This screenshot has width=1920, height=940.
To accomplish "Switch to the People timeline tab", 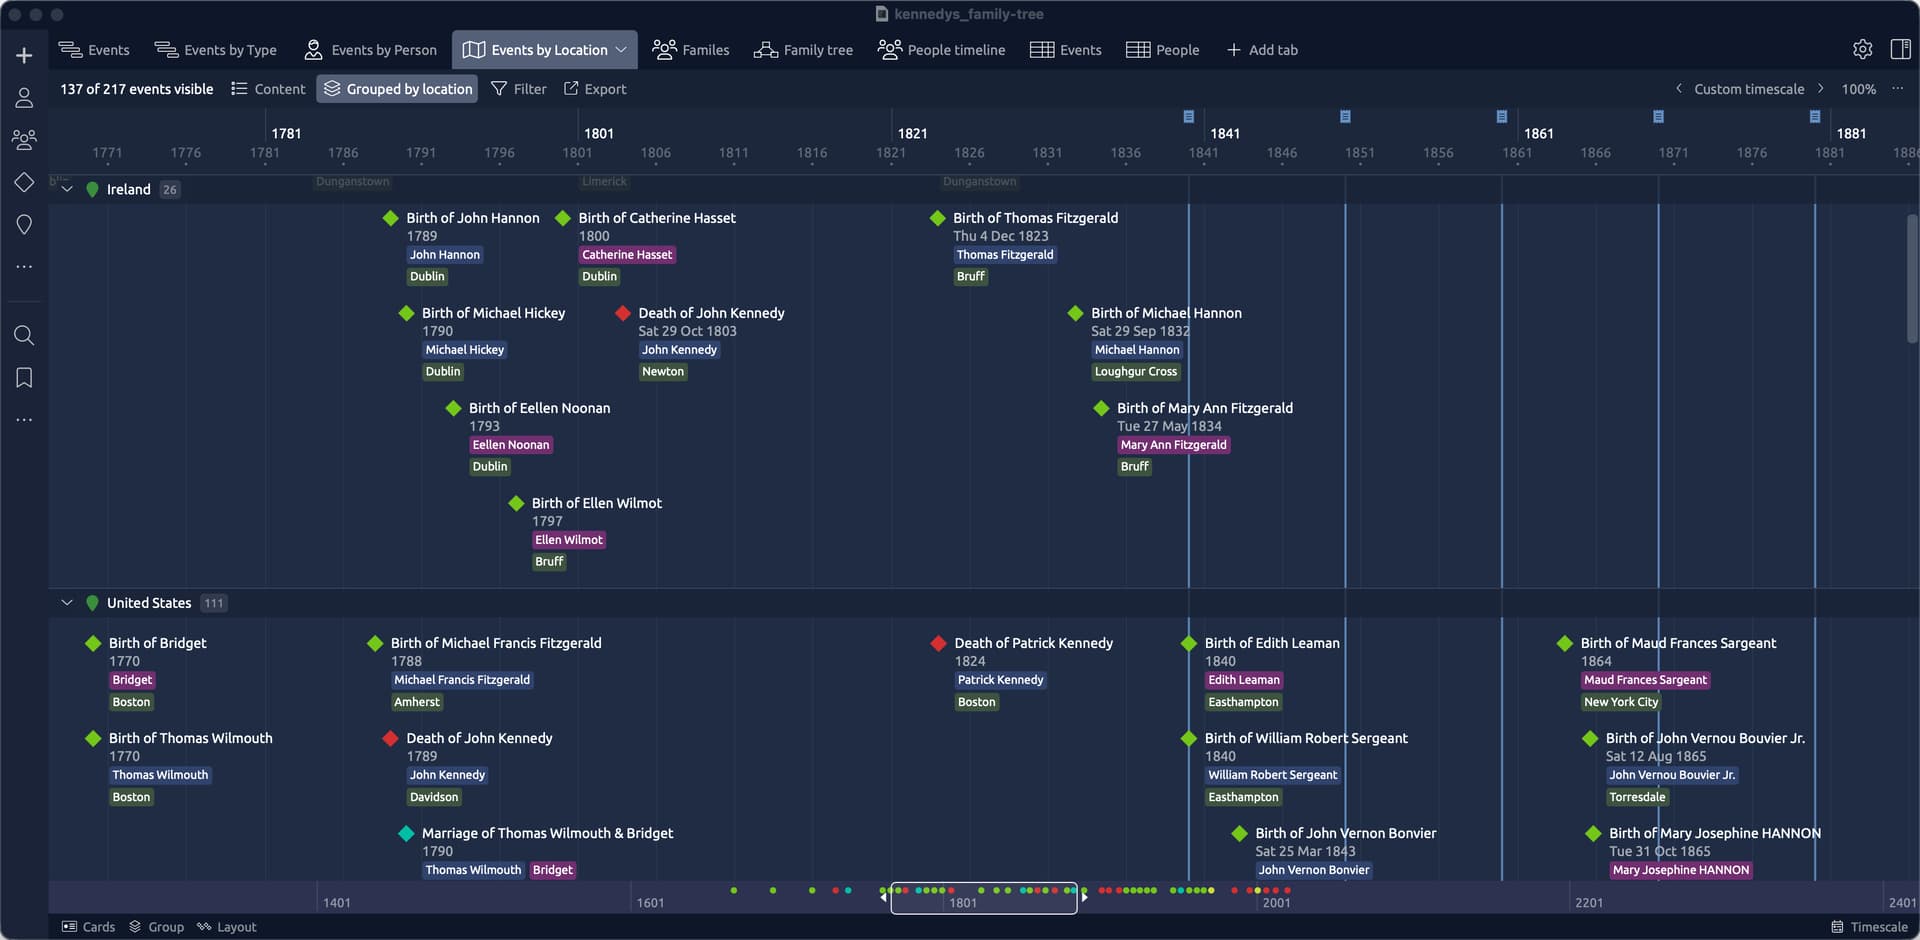I will [x=941, y=50].
